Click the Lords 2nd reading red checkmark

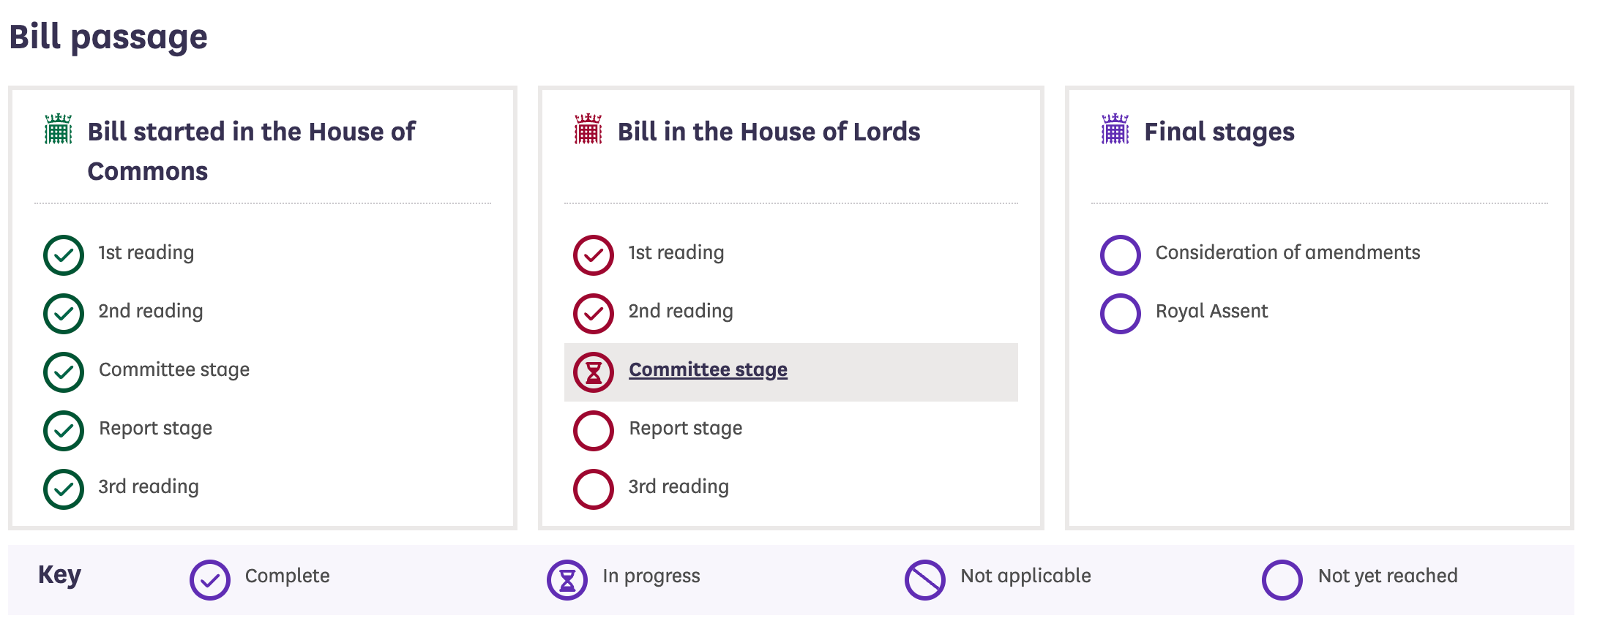pos(593,313)
